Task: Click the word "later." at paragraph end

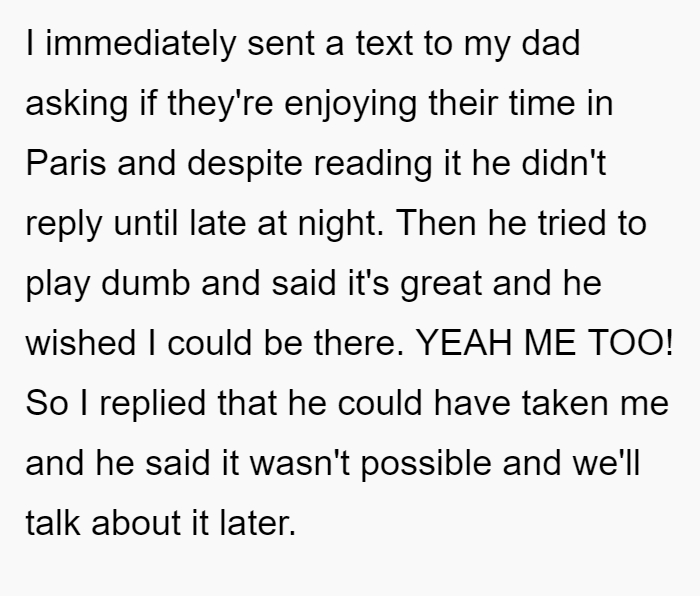Action: tap(258, 522)
